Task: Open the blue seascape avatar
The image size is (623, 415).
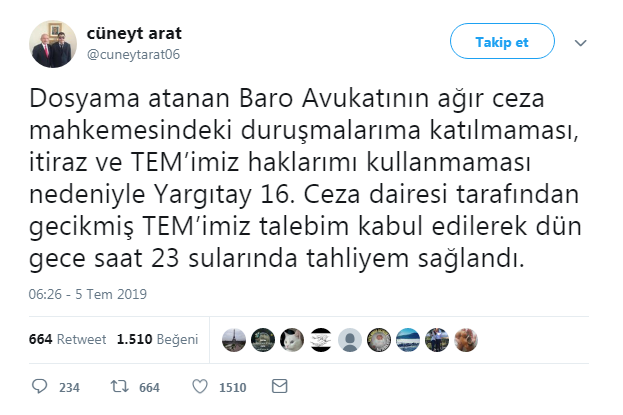Action: click(x=408, y=340)
